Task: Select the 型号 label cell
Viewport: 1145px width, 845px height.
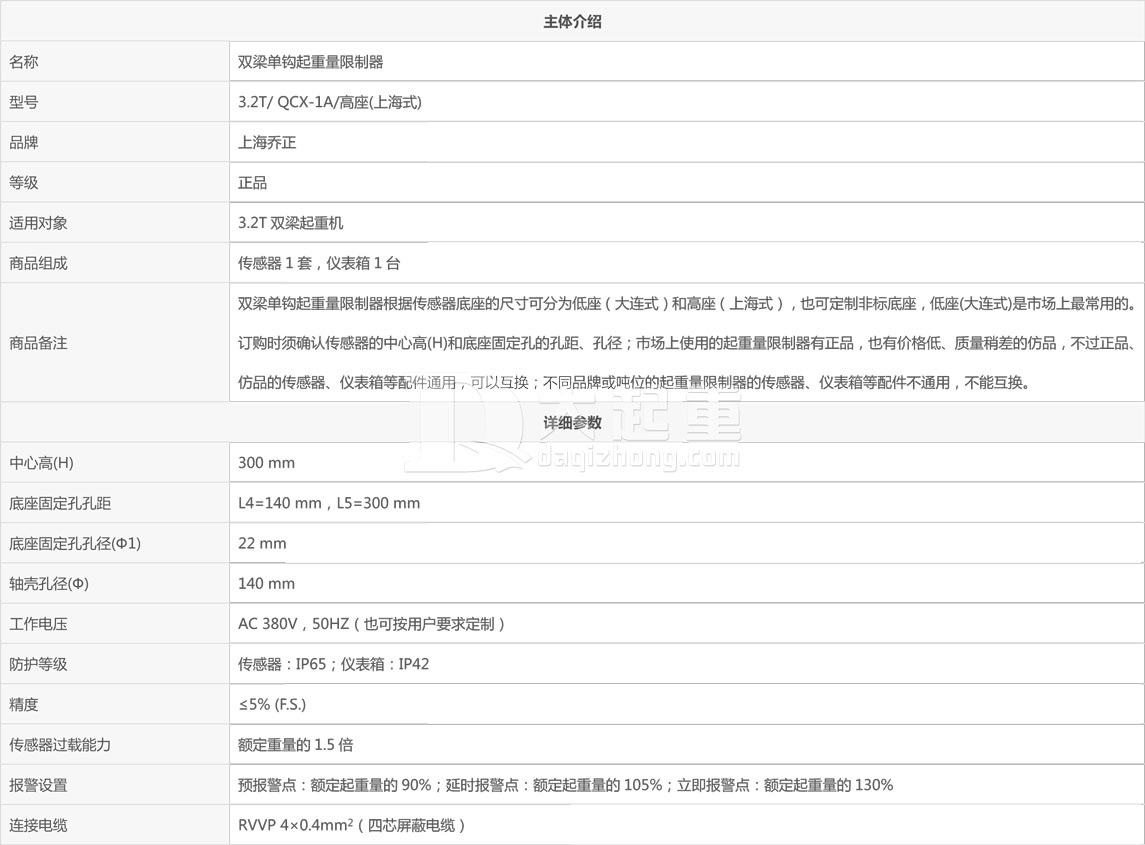Action: pos(115,102)
